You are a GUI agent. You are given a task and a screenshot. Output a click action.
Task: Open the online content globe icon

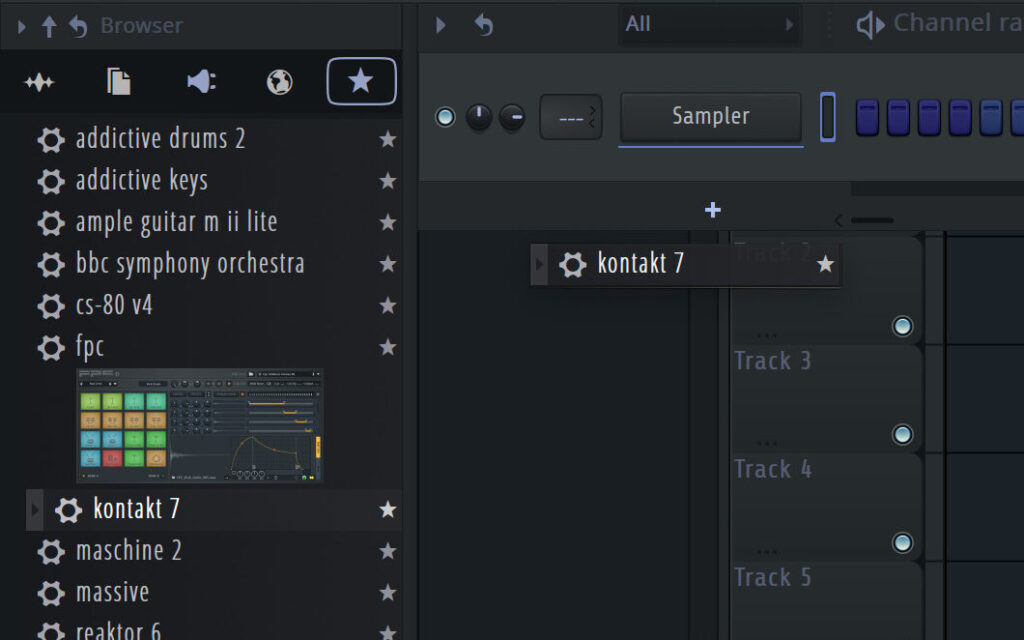[x=278, y=81]
